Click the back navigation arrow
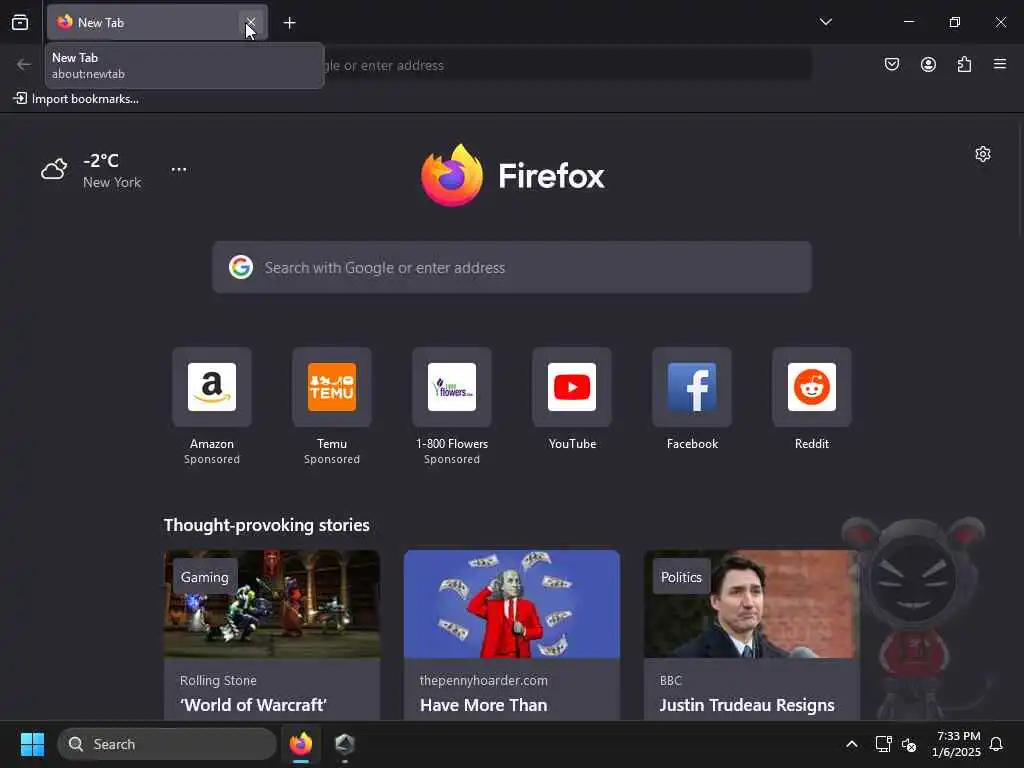Screen dimensions: 1024x768 tap(24, 65)
